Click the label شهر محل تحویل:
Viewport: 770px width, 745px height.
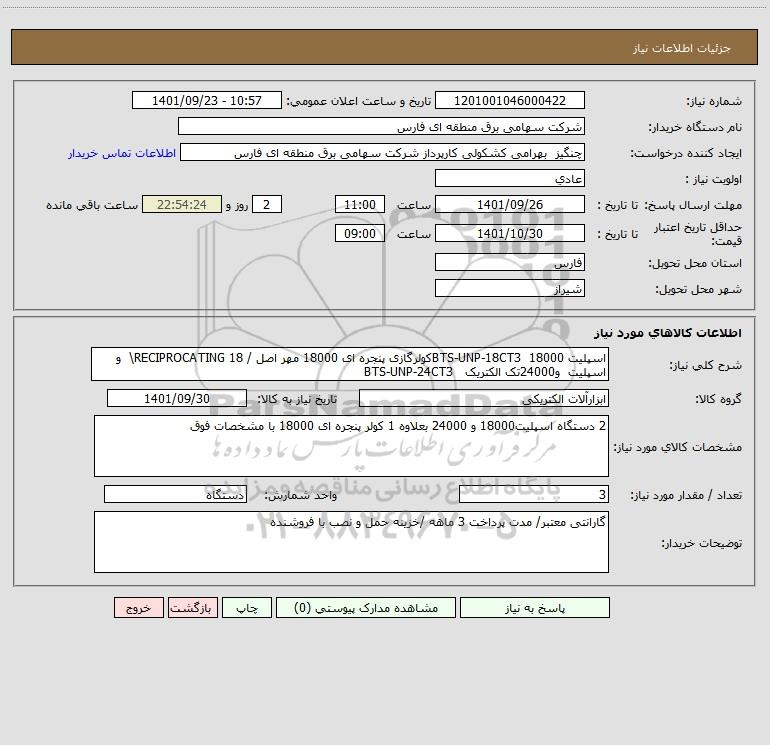click(x=699, y=290)
